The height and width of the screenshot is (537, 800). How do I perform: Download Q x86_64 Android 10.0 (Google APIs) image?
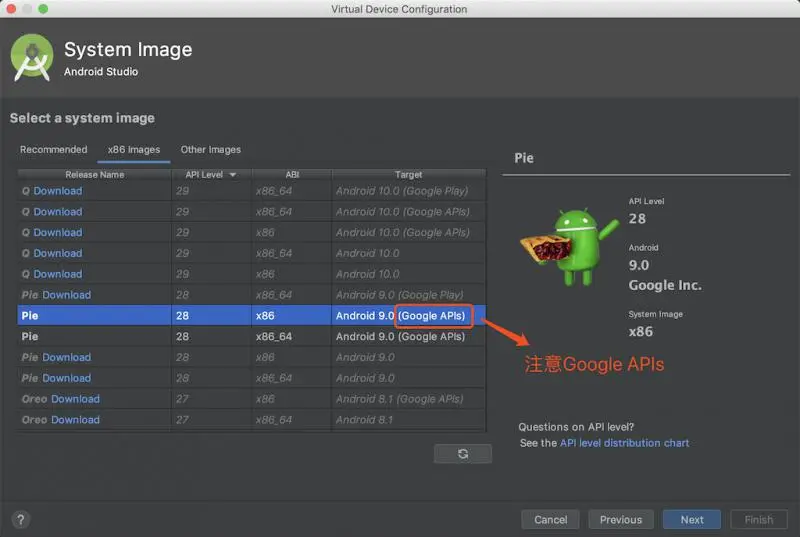[58, 212]
